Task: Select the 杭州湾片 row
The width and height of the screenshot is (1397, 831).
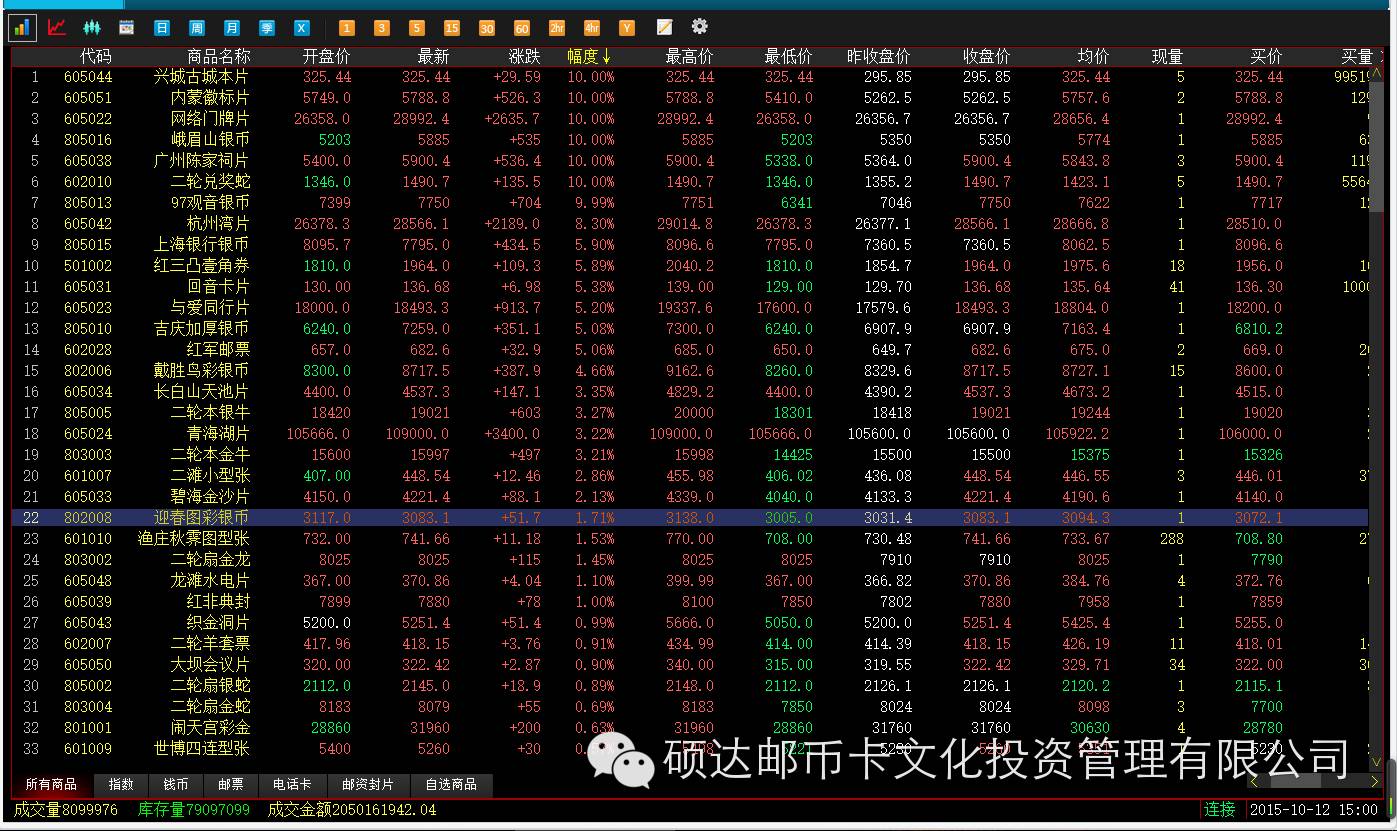Action: 690,224
